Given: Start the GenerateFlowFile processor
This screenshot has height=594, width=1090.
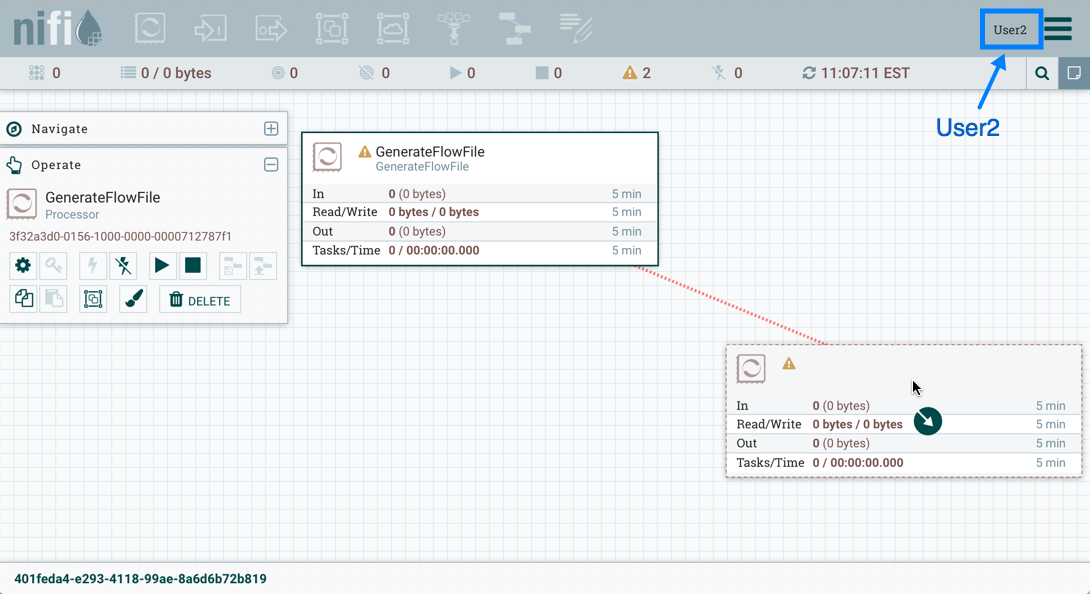Looking at the screenshot, I should point(161,266).
